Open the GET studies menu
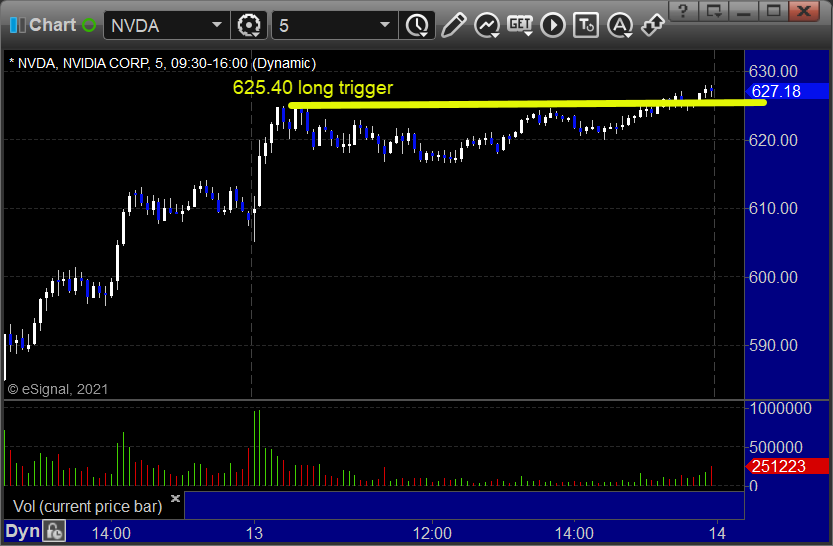This screenshot has width=833, height=546. tap(520, 25)
